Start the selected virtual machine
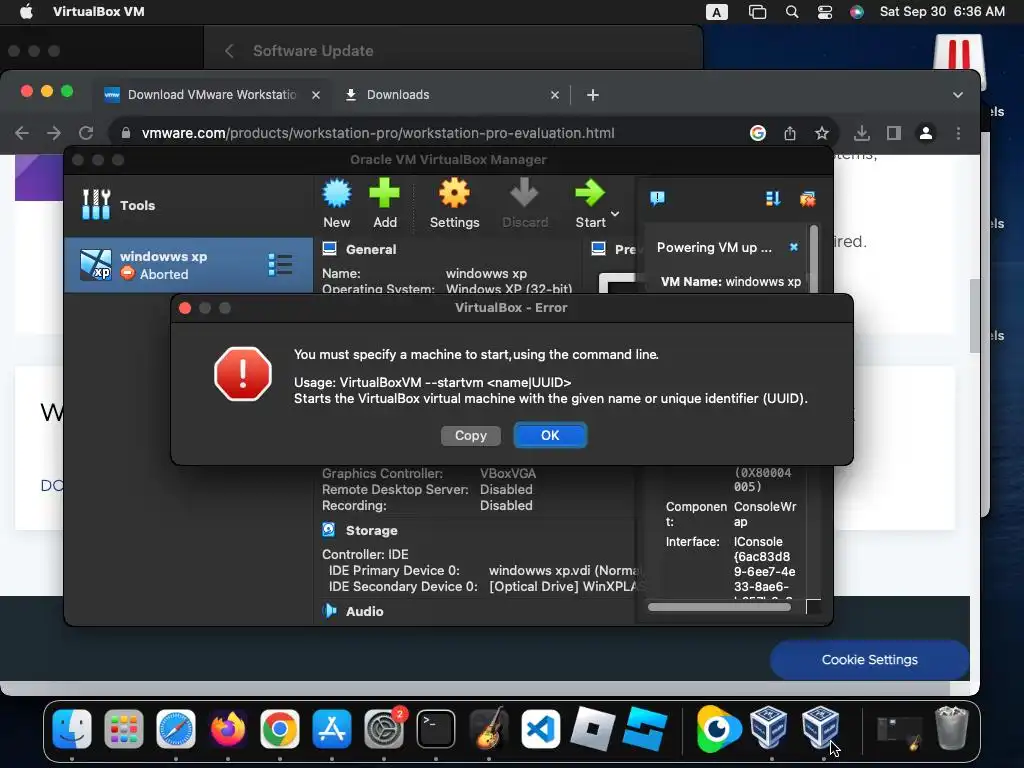 [590, 203]
